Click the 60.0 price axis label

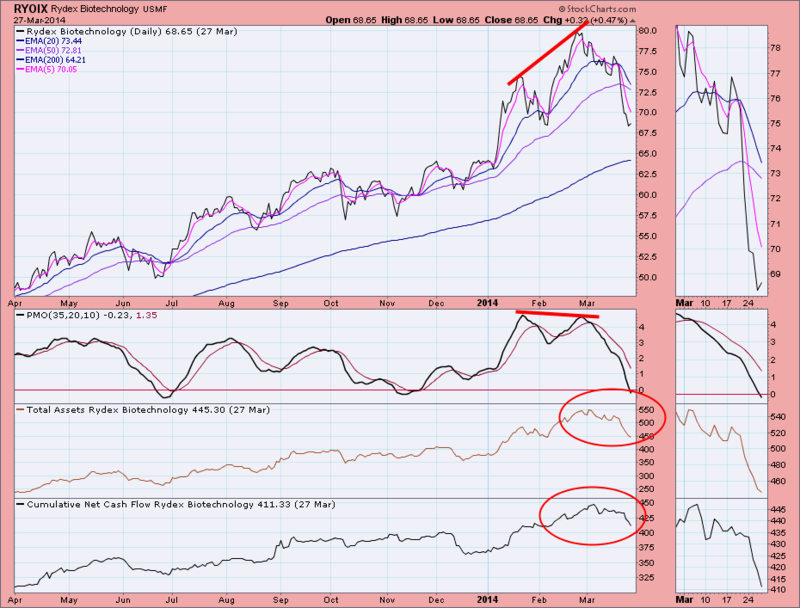(x=647, y=195)
